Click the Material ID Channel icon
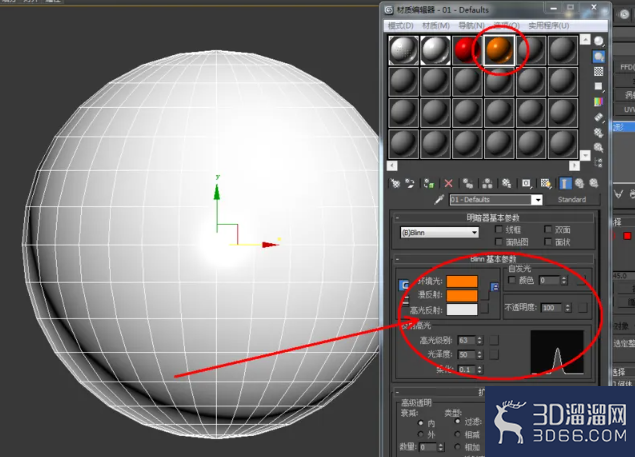The image size is (635, 457). [526, 184]
